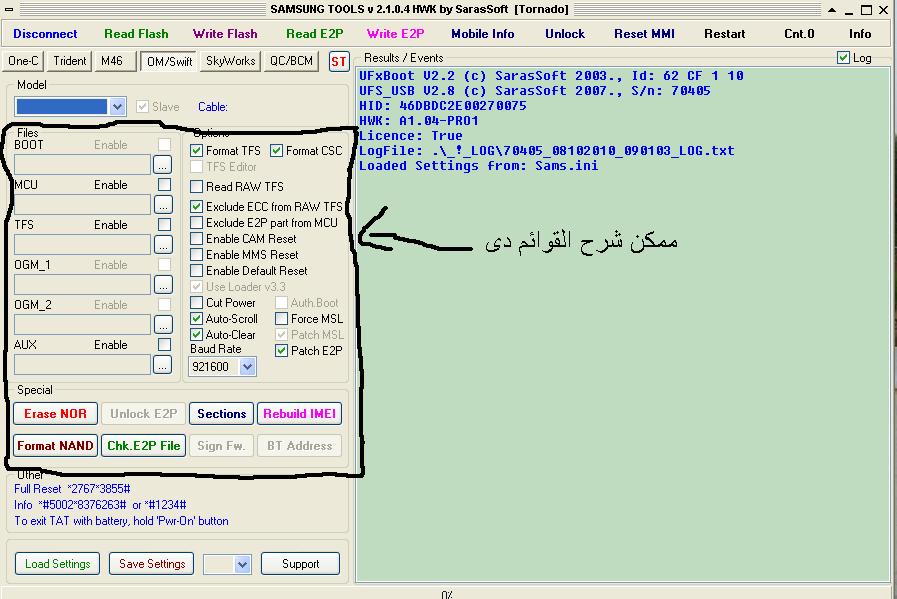Toggle Auto-Scroll checkbox
The width and height of the screenshot is (897, 599).
(x=196, y=319)
